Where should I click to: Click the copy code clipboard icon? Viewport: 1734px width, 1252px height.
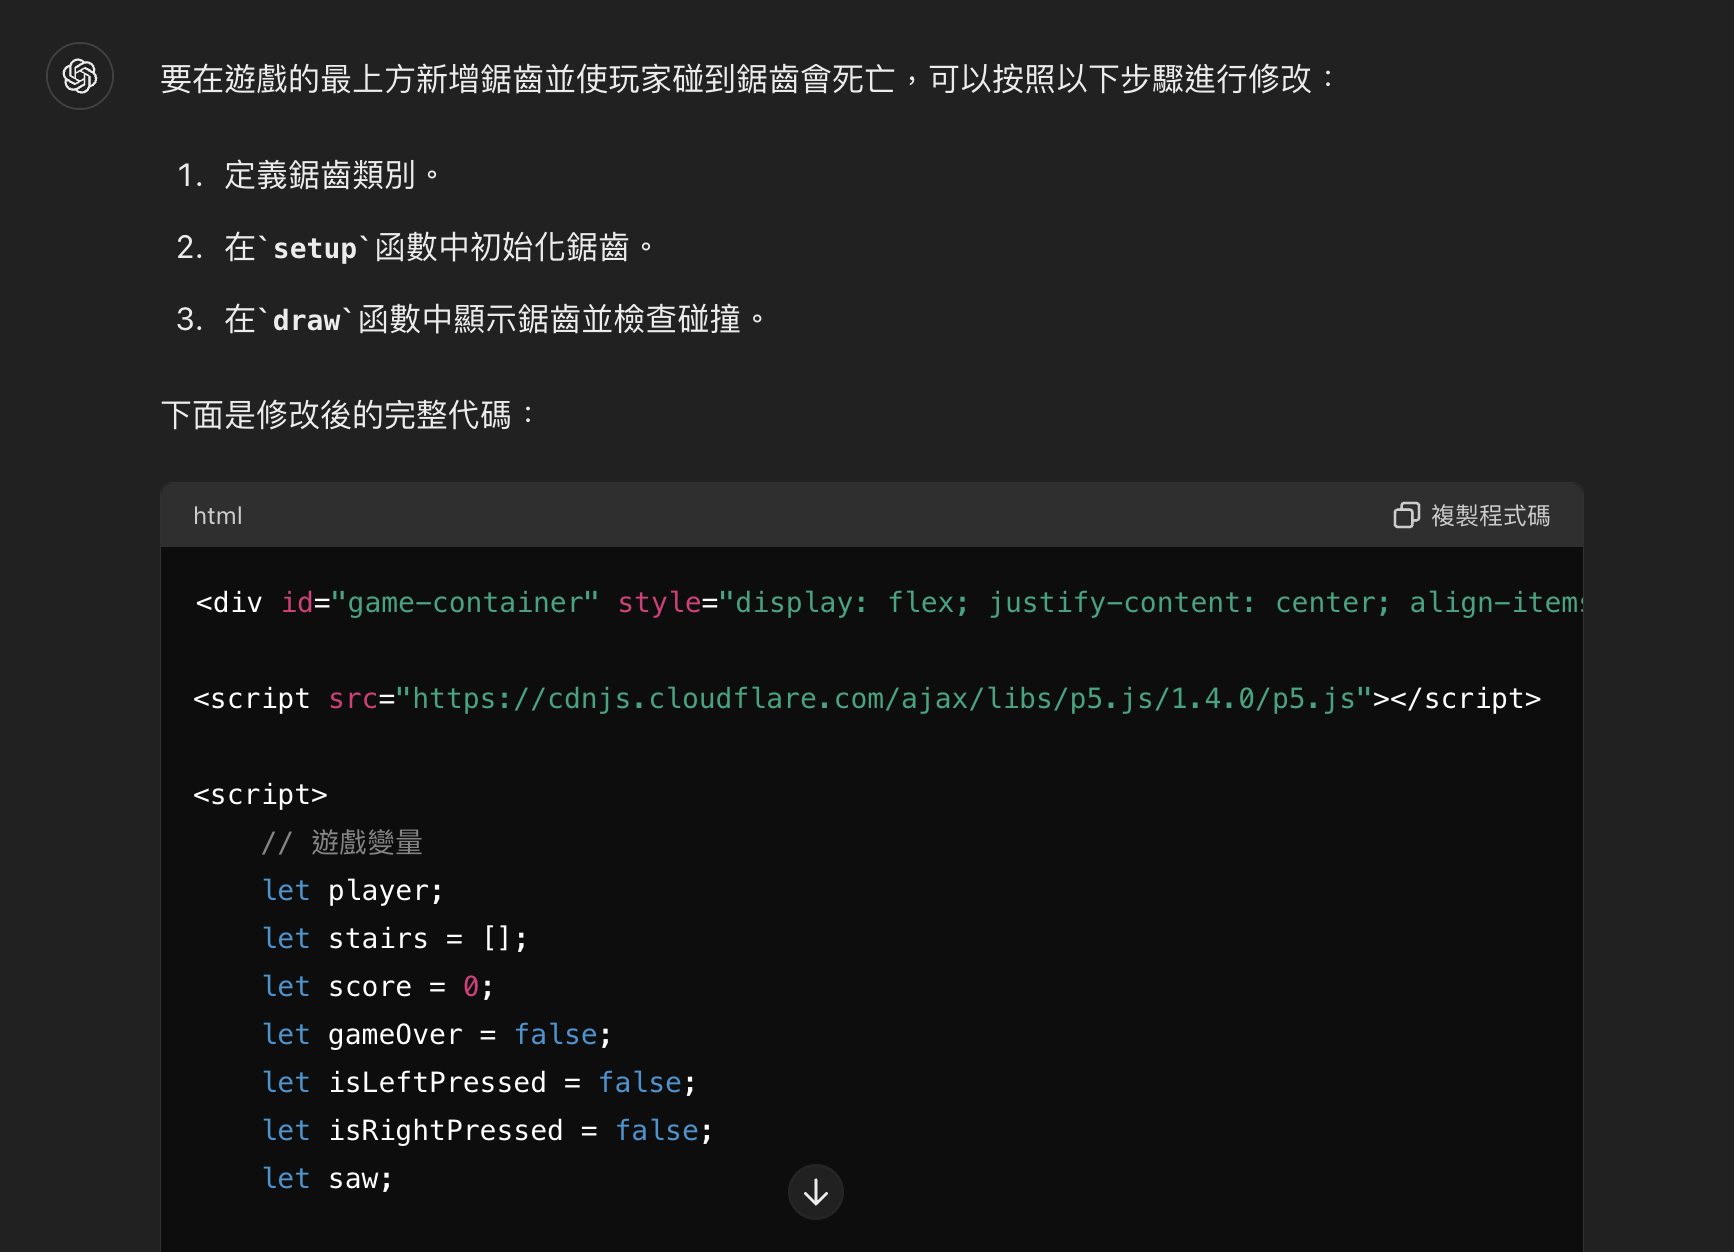1406,515
